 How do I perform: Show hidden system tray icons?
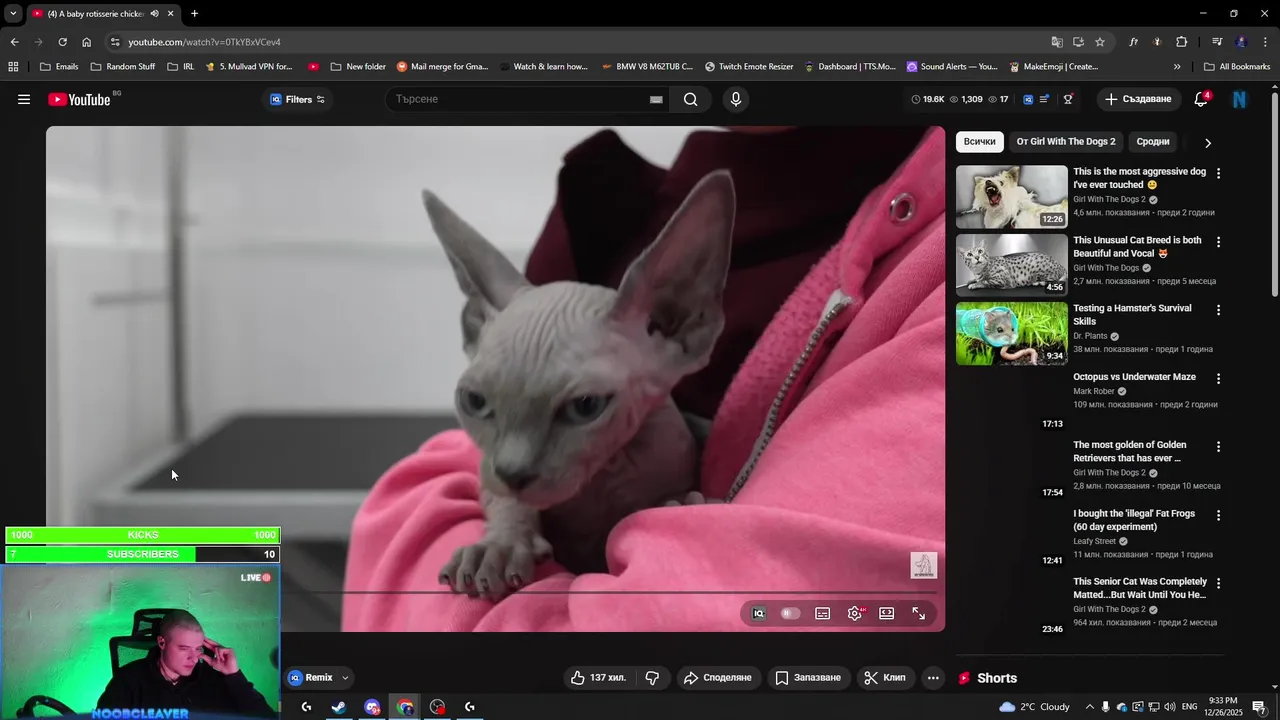coord(1090,707)
